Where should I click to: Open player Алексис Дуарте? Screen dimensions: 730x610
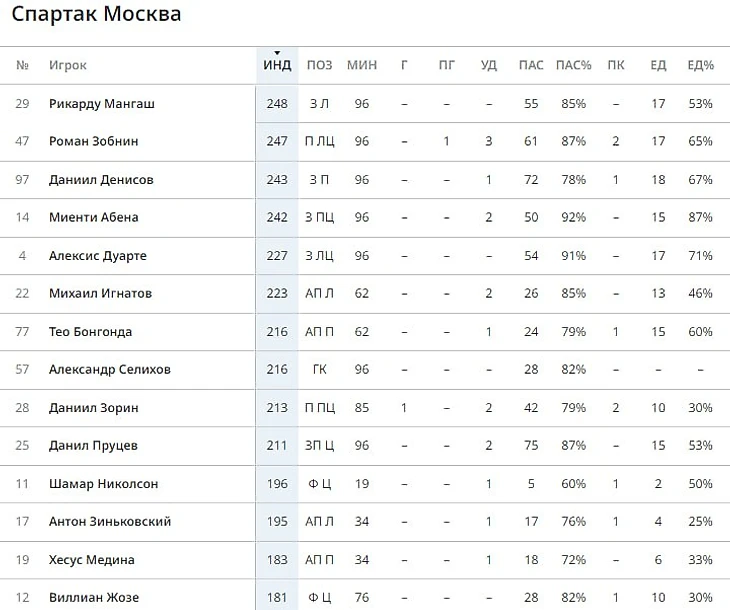click(98, 256)
